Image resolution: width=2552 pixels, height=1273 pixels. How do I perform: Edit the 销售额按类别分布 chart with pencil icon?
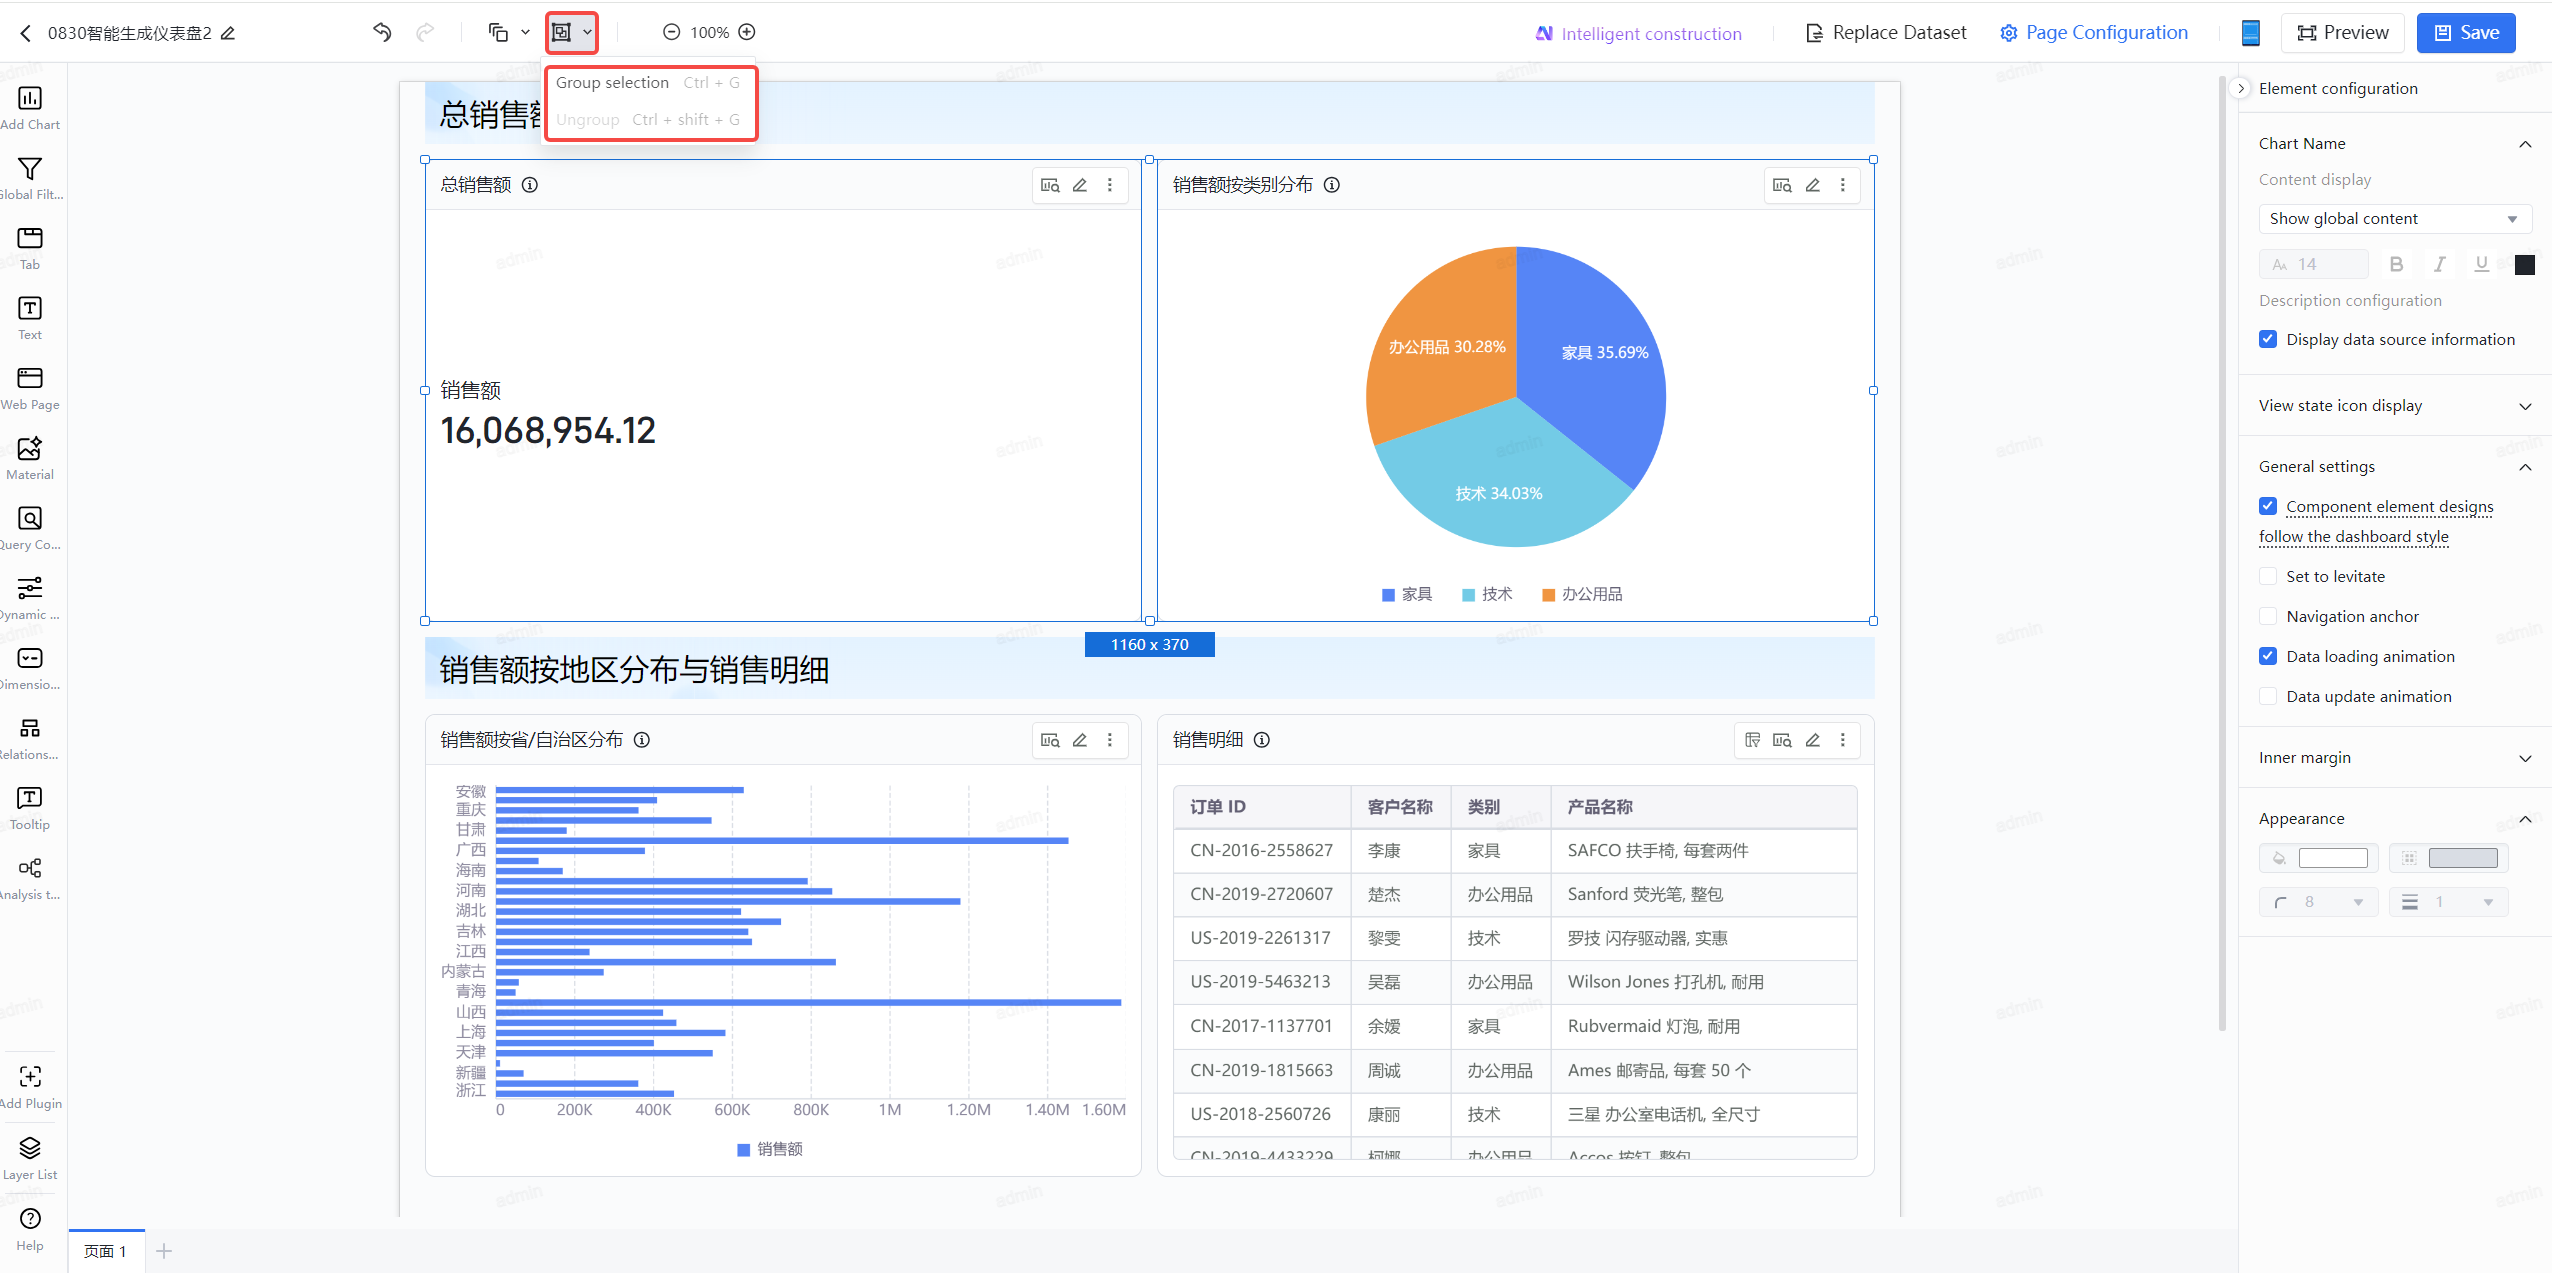[x=1812, y=185]
